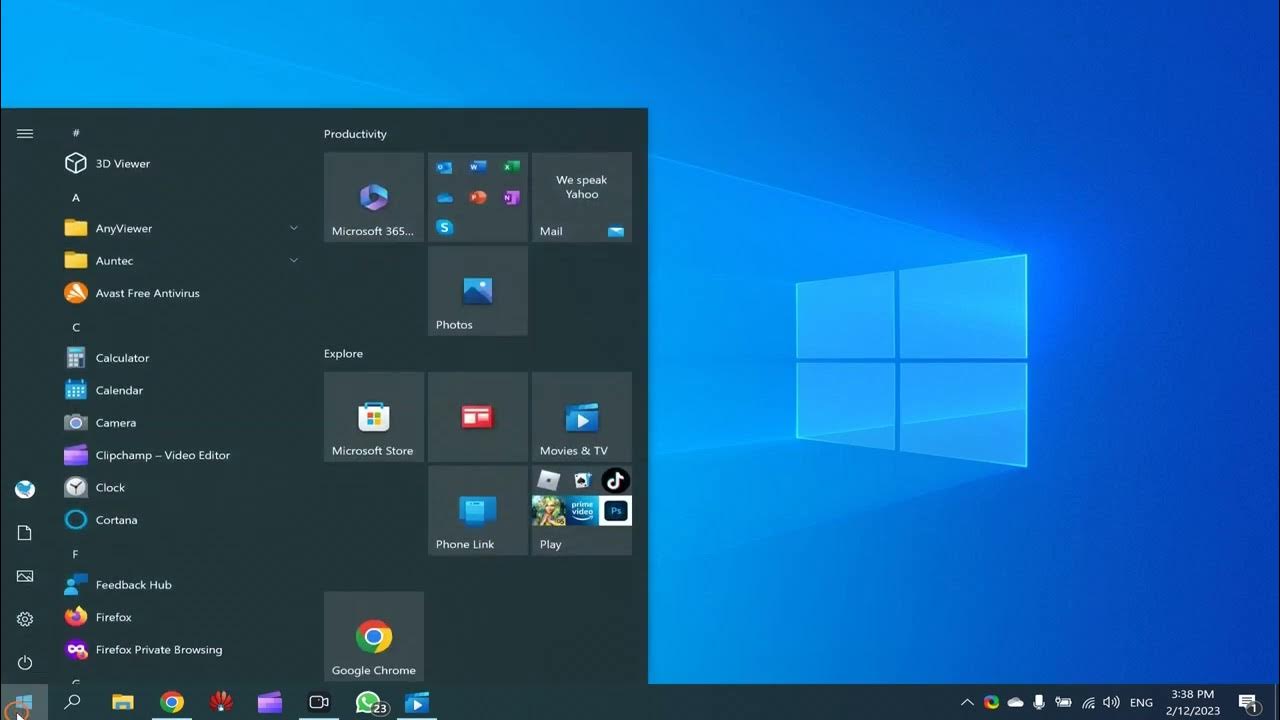Screen dimensions: 1280x720
Task: Open the Huawei app in the taskbar
Action: [221, 703]
